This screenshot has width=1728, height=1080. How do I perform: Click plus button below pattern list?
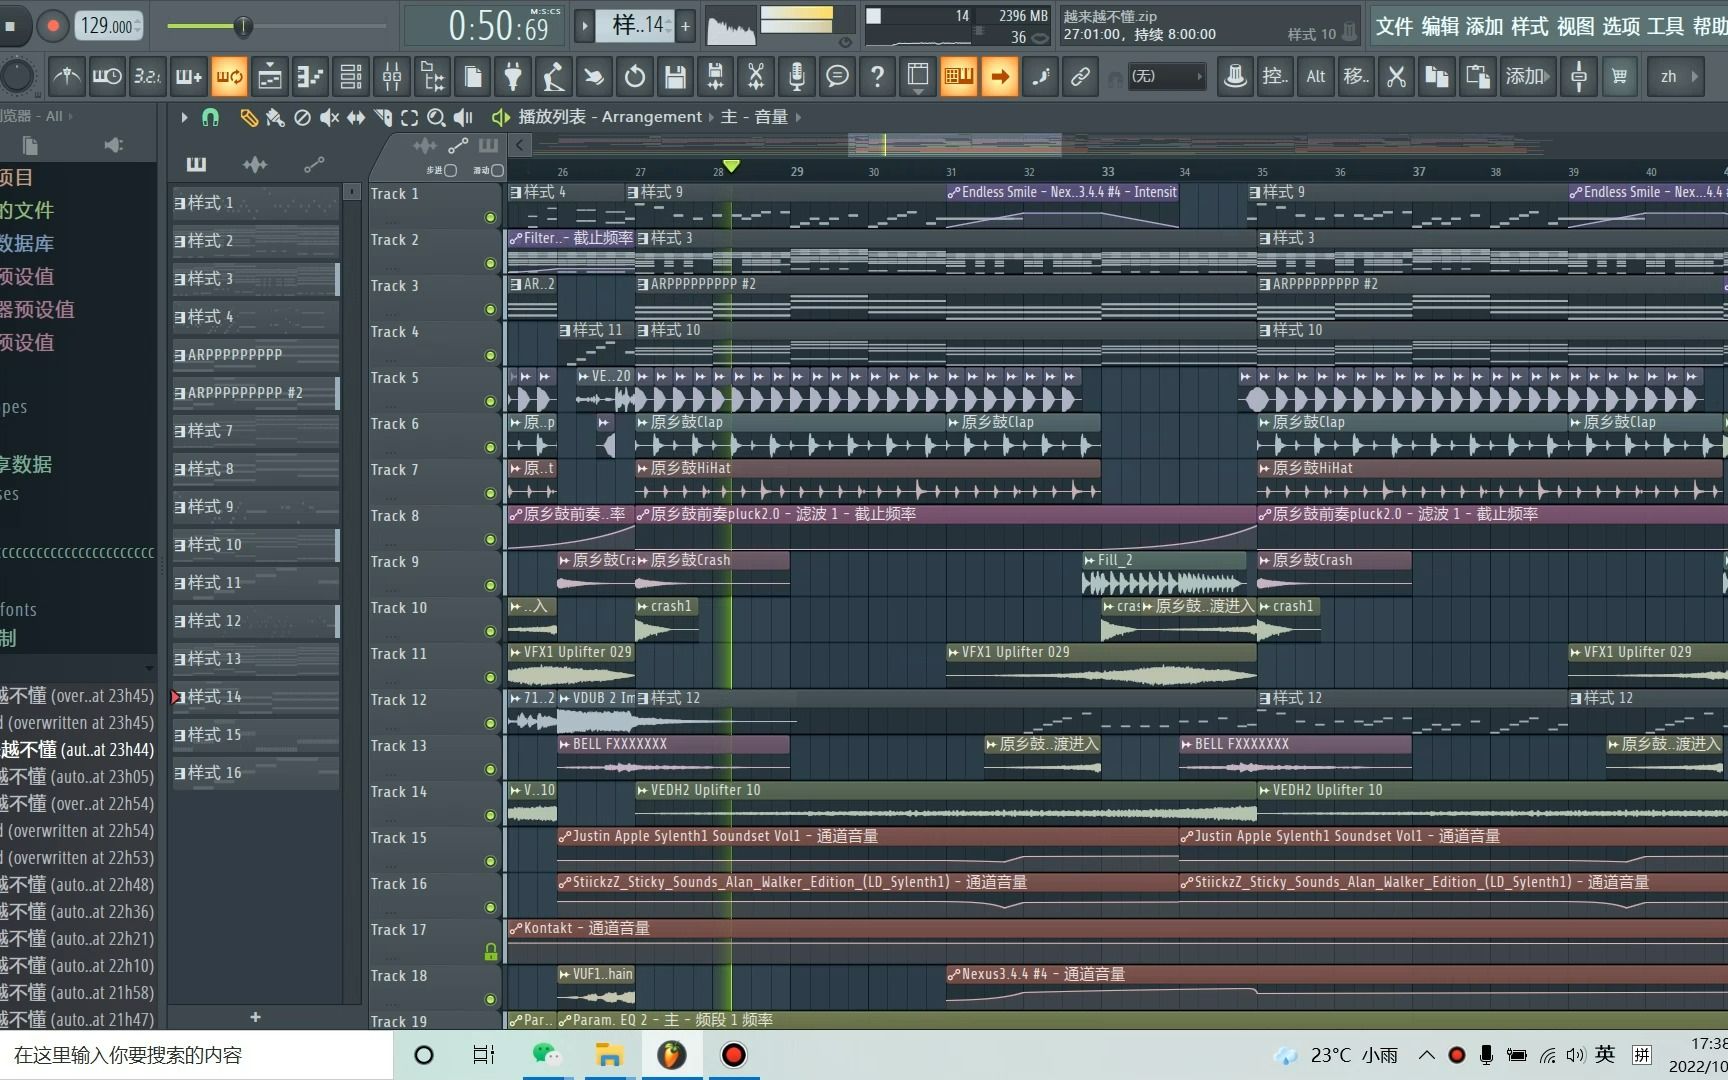point(255,1017)
